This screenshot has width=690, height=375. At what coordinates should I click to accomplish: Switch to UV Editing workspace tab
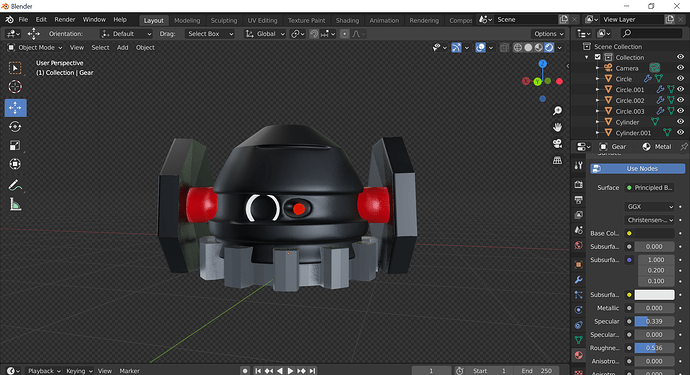[262, 20]
